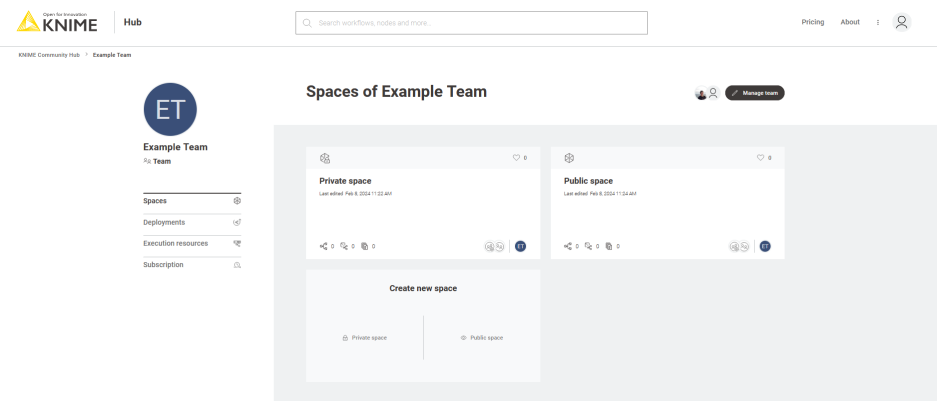Like the Public space via heart icon
Screen dimensions: 937x401
click(x=761, y=158)
